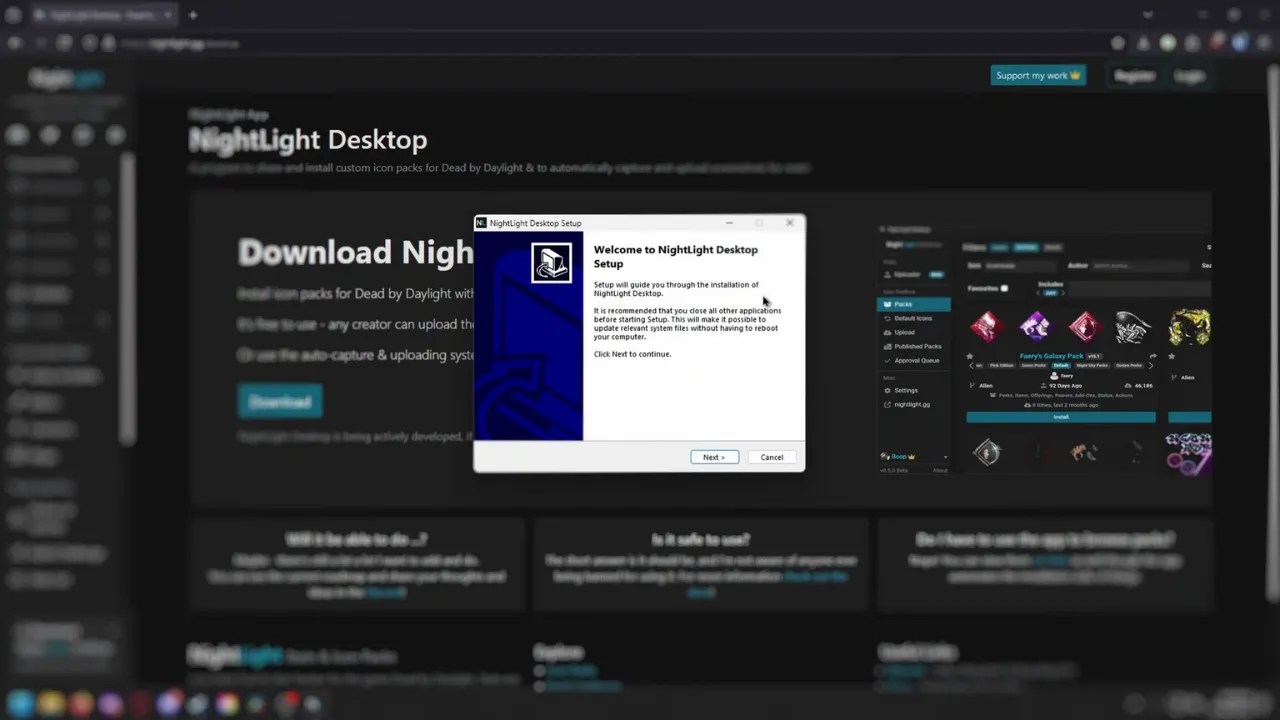Click the 'Download Nigh' large heading
The image size is (1280, 720).
(355, 252)
